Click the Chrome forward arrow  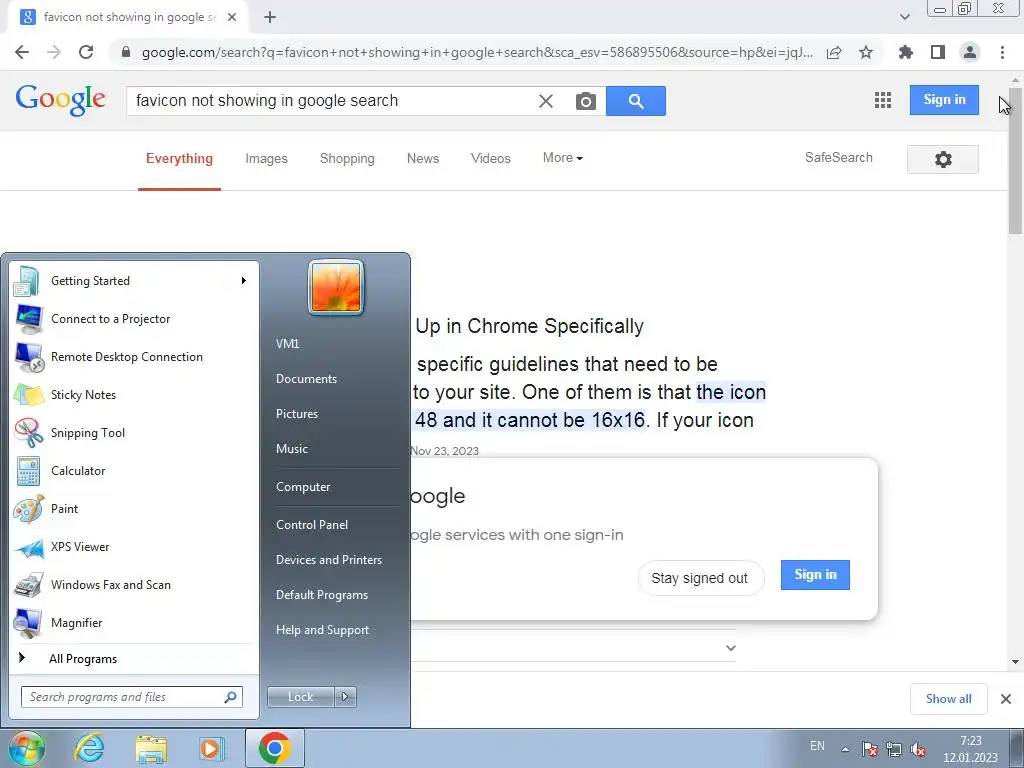(54, 52)
